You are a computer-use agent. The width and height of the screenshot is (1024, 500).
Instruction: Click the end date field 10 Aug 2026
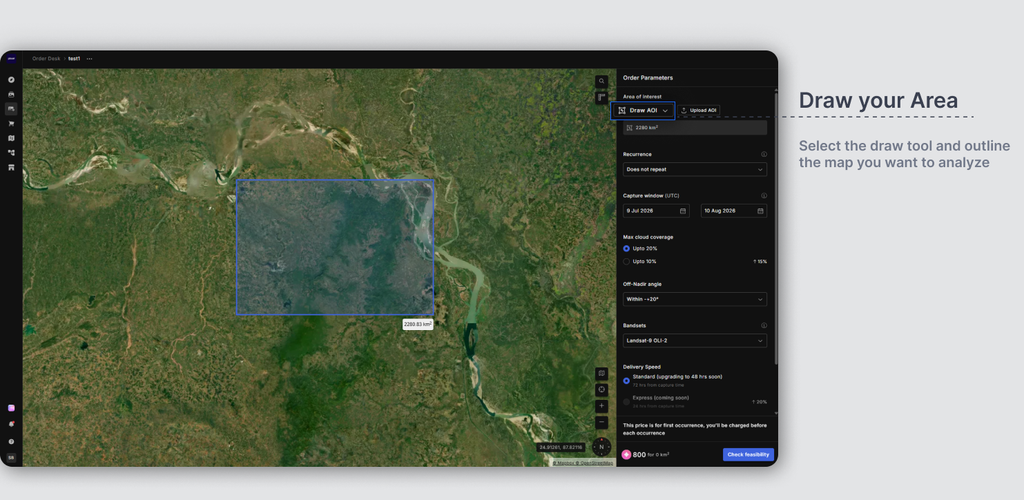tap(733, 211)
